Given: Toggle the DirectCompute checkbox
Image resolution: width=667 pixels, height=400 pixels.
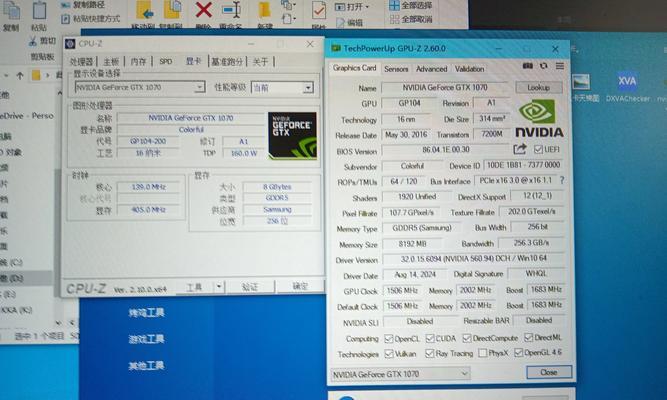Looking at the screenshot, I should [467, 338].
